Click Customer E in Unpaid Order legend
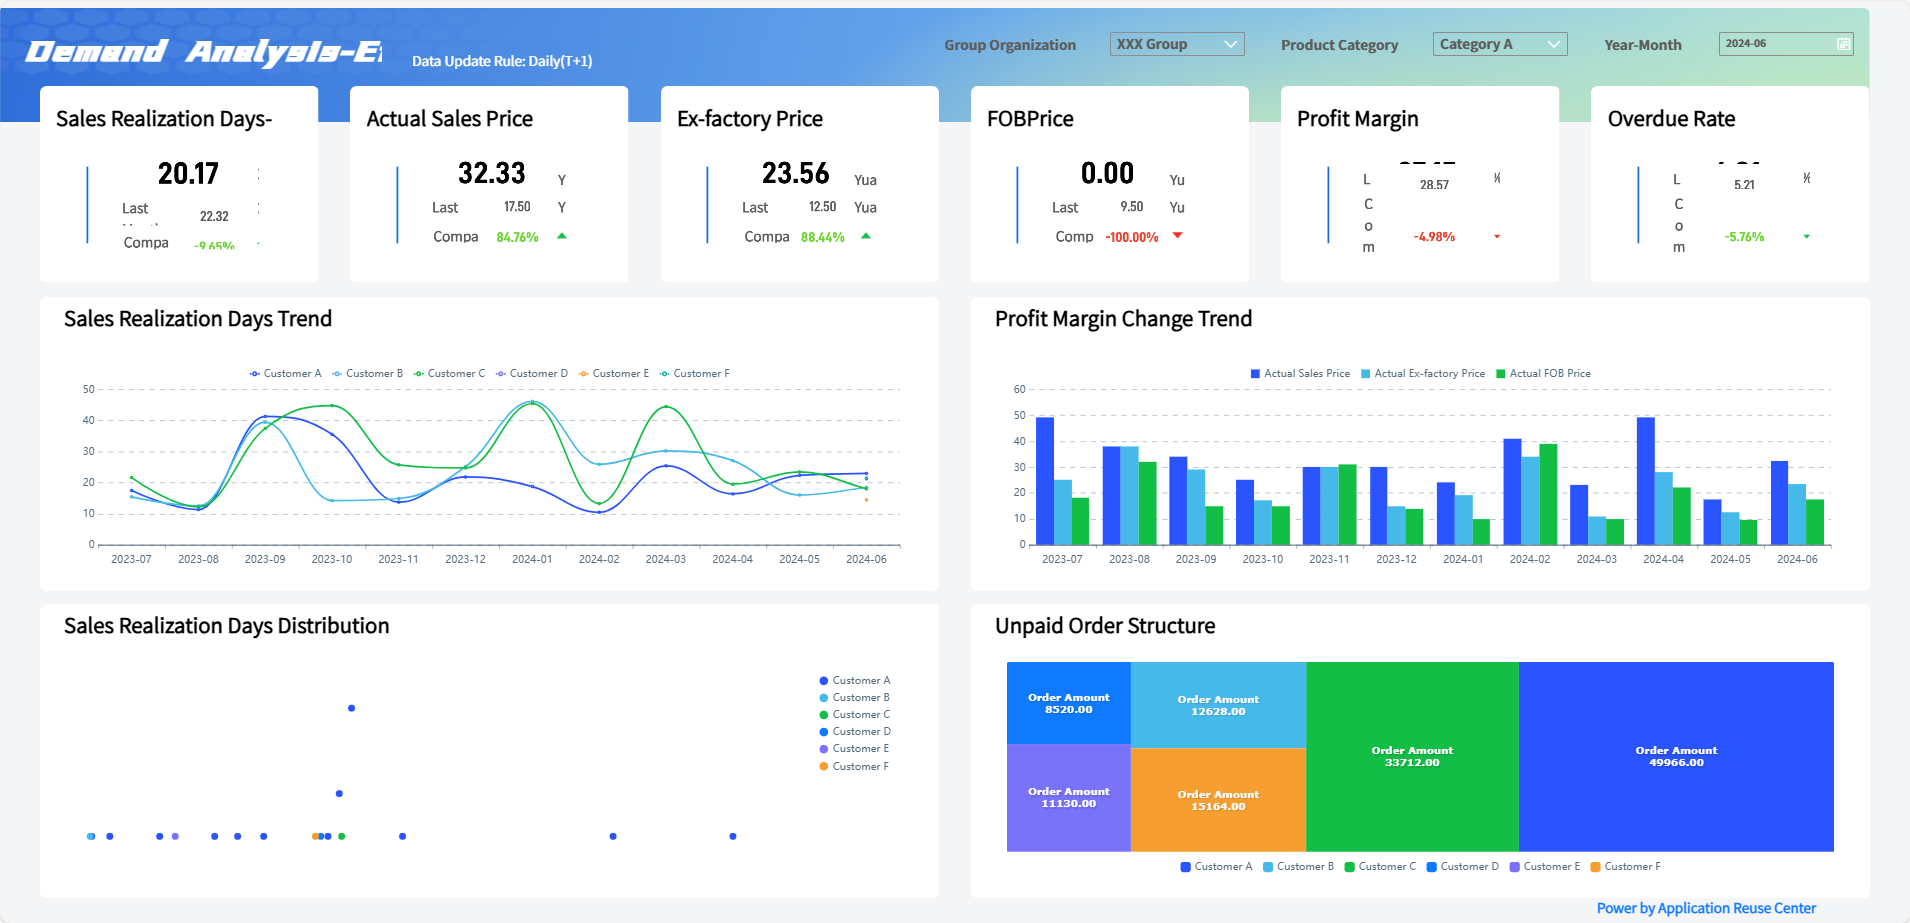Viewport: 1910px width, 923px height. pyautogui.click(x=1545, y=867)
